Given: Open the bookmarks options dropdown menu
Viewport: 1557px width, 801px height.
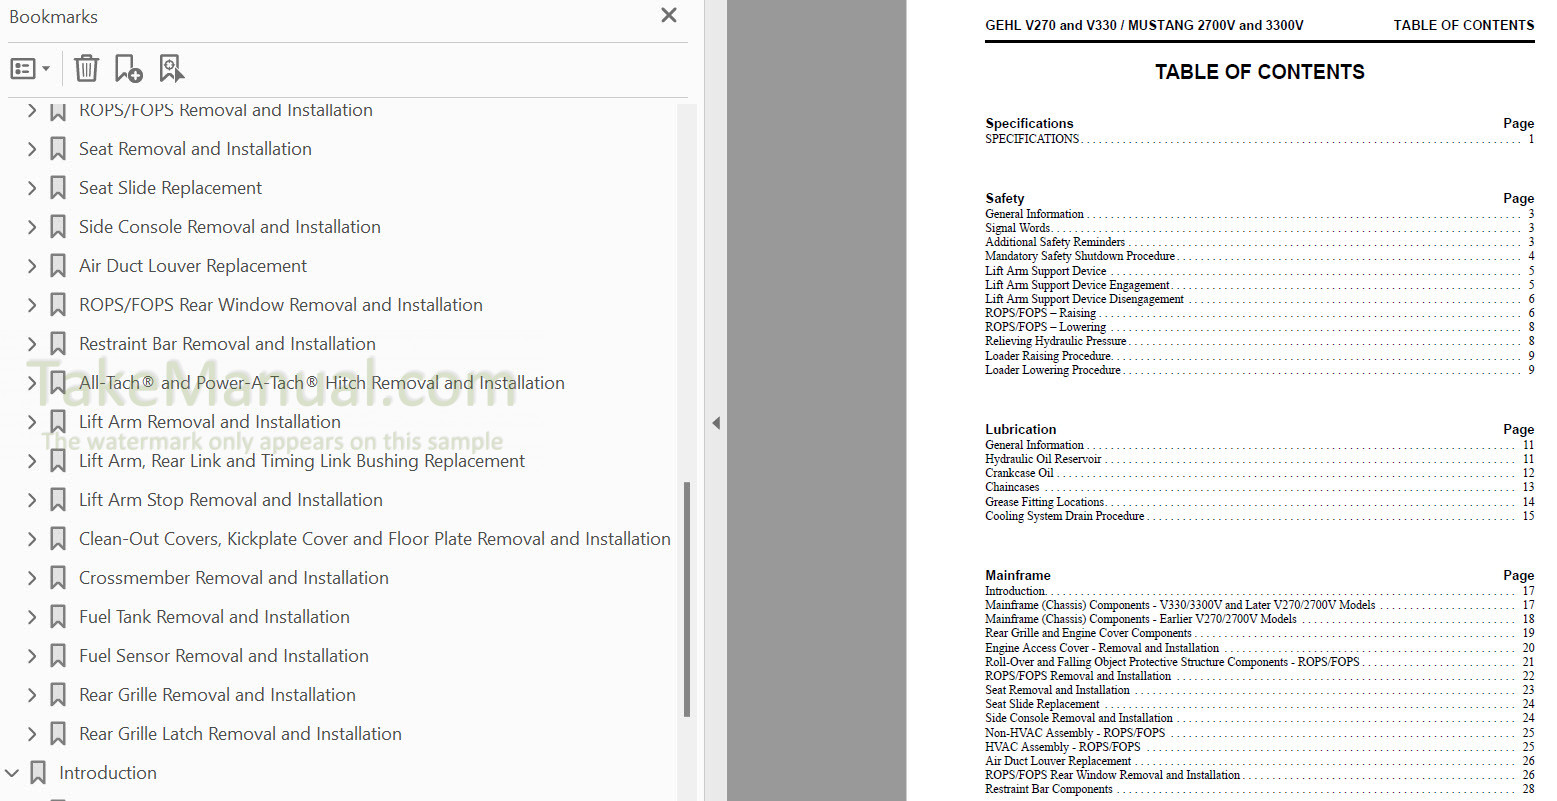Looking at the screenshot, I should tap(30, 68).
